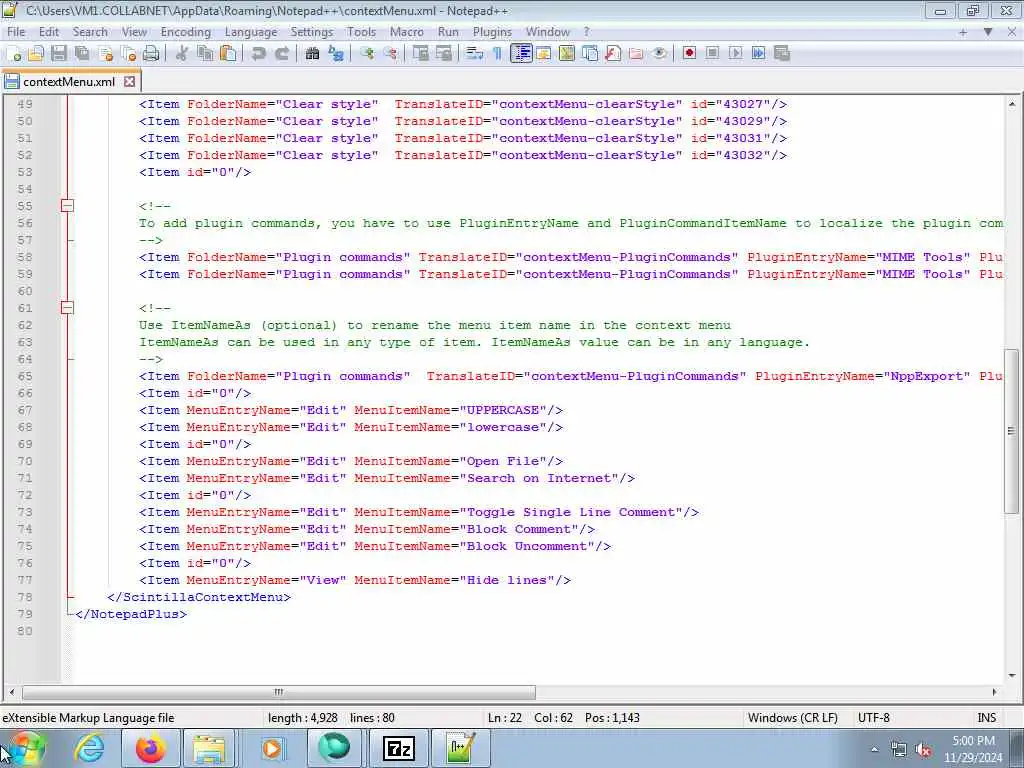Save the file using the Save icon
This screenshot has width=1024, height=768.
point(59,54)
